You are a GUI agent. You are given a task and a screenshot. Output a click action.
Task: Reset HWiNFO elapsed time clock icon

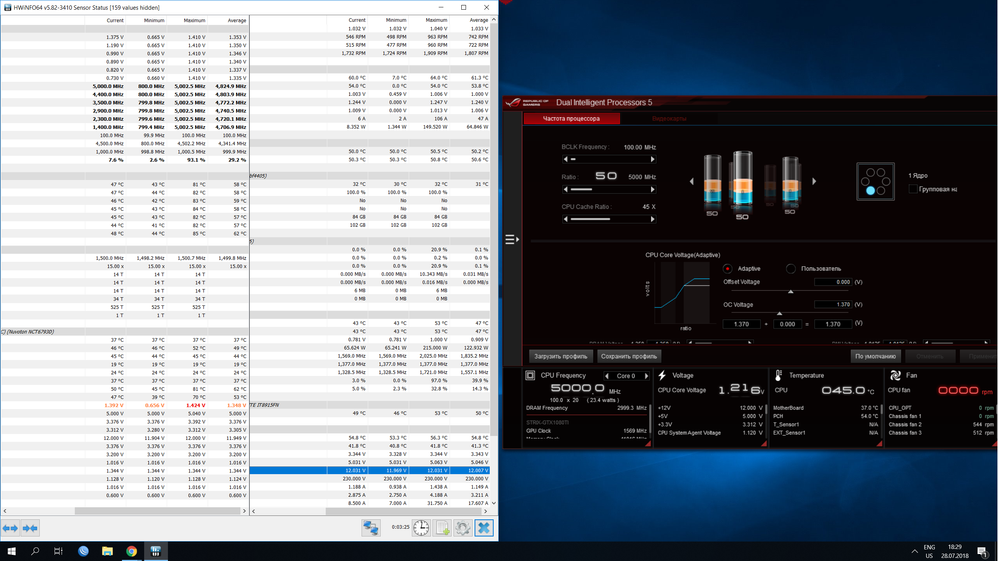[x=420, y=528]
